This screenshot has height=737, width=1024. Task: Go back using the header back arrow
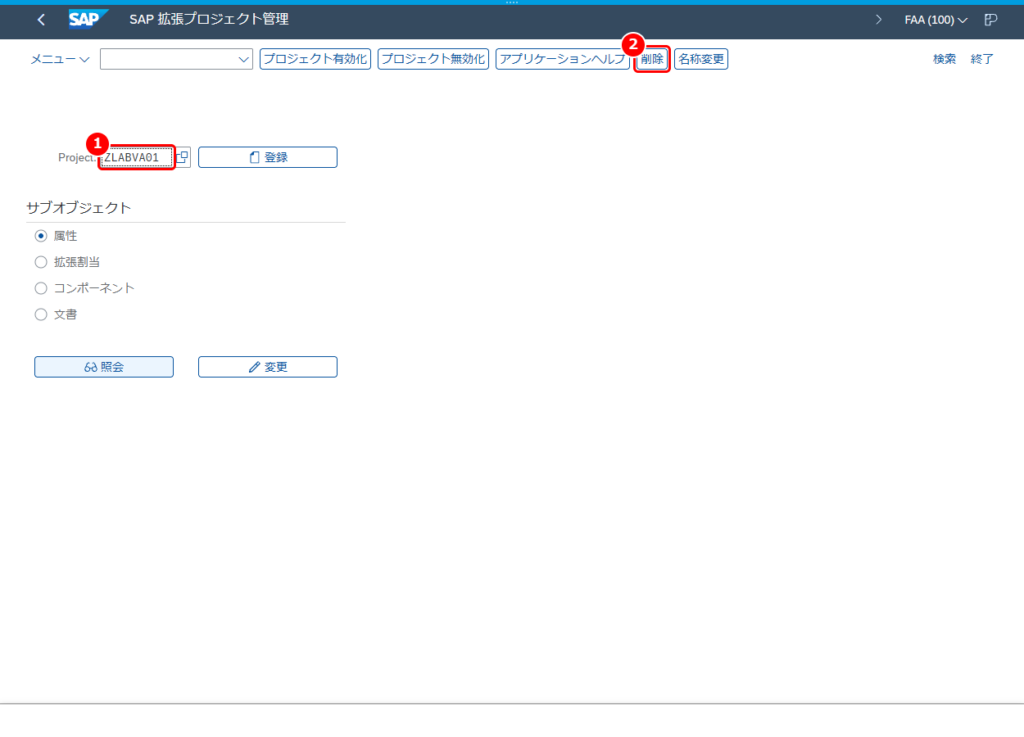41,20
